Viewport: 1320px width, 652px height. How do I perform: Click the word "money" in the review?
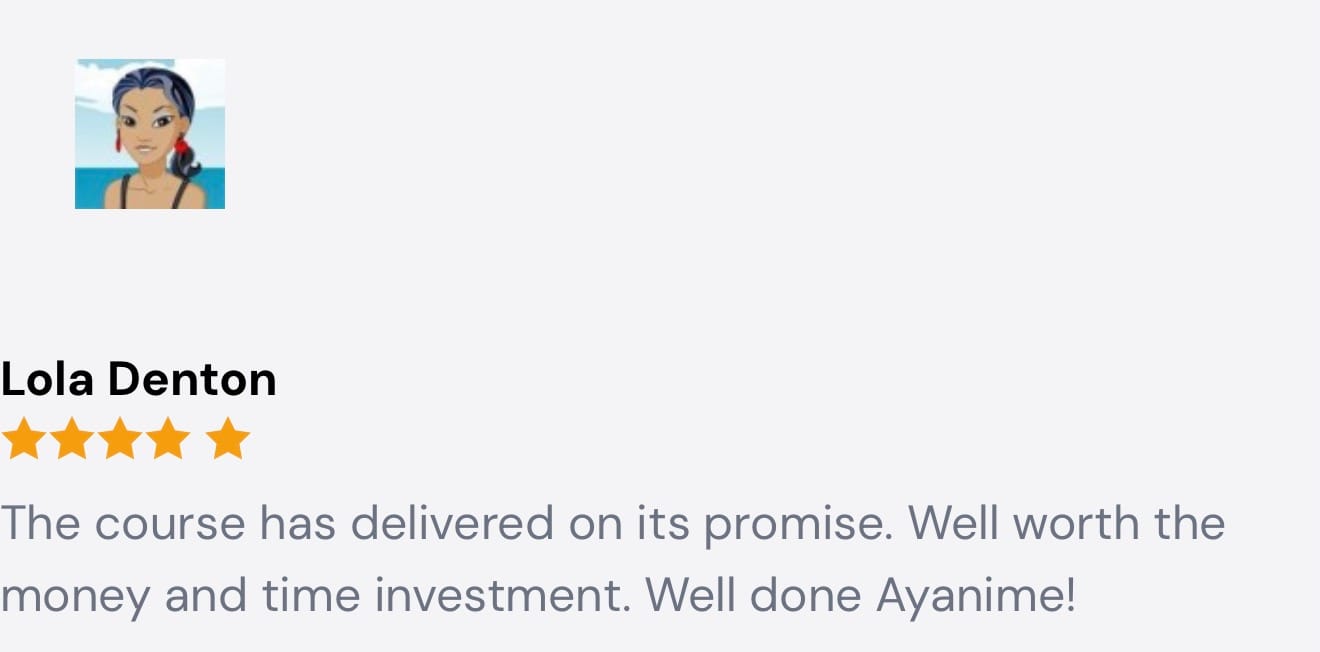76,598
